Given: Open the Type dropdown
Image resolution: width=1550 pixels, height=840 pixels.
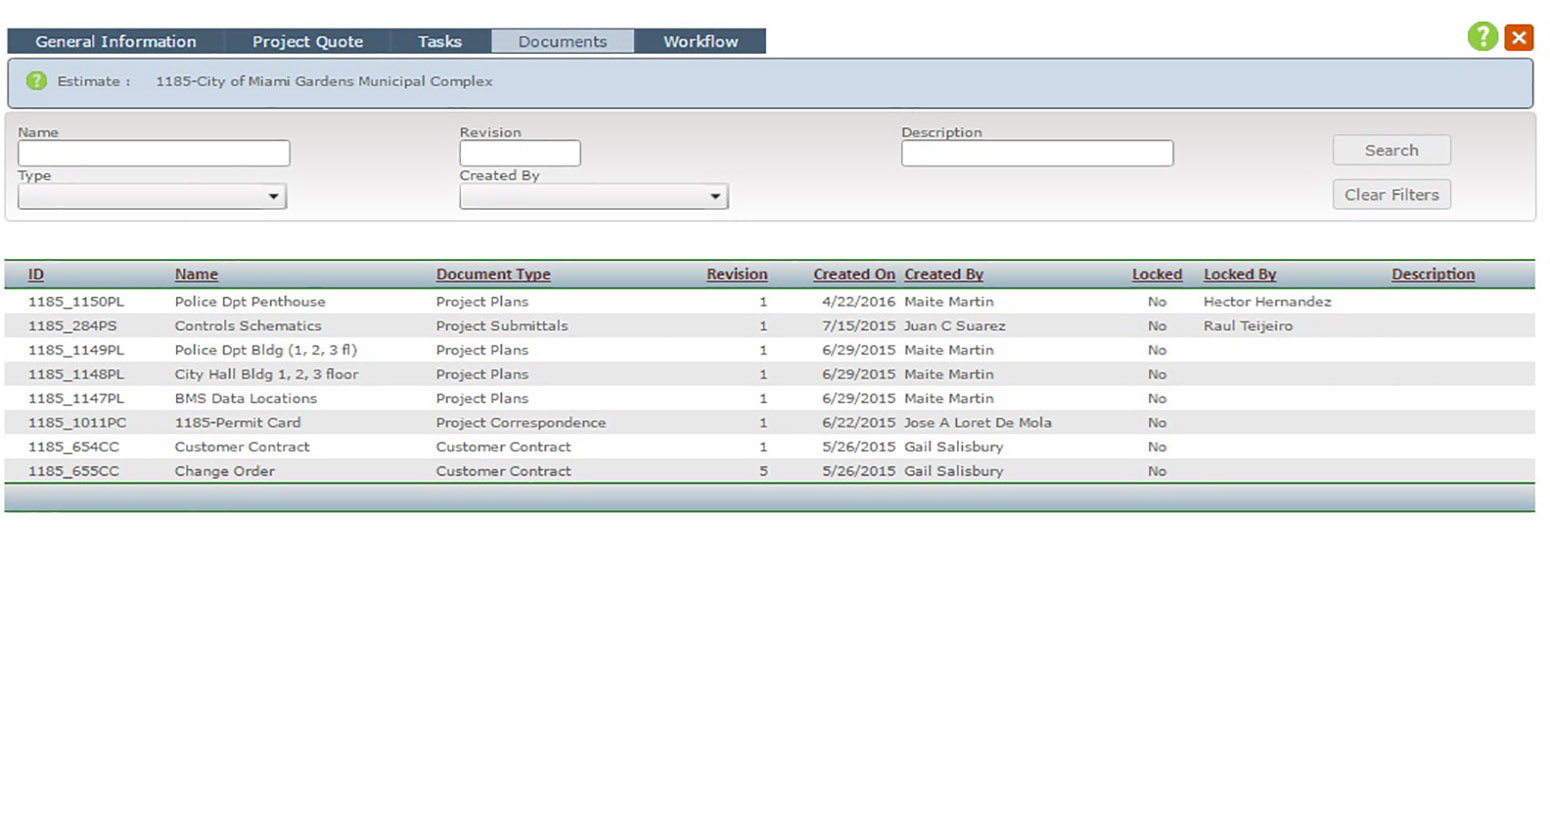Looking at the screenshot, I should tap(152, 196).
